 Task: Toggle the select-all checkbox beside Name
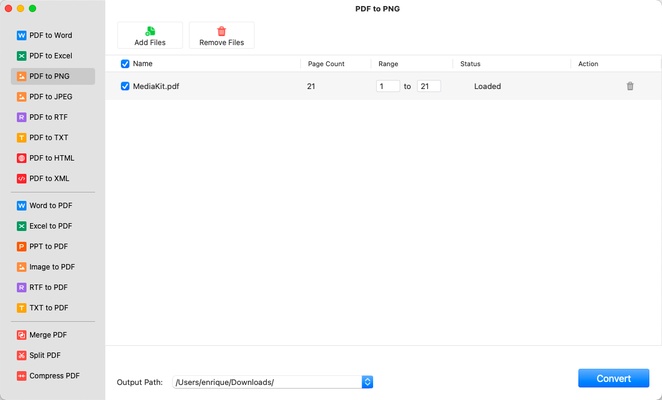click(x=125, y=64)
